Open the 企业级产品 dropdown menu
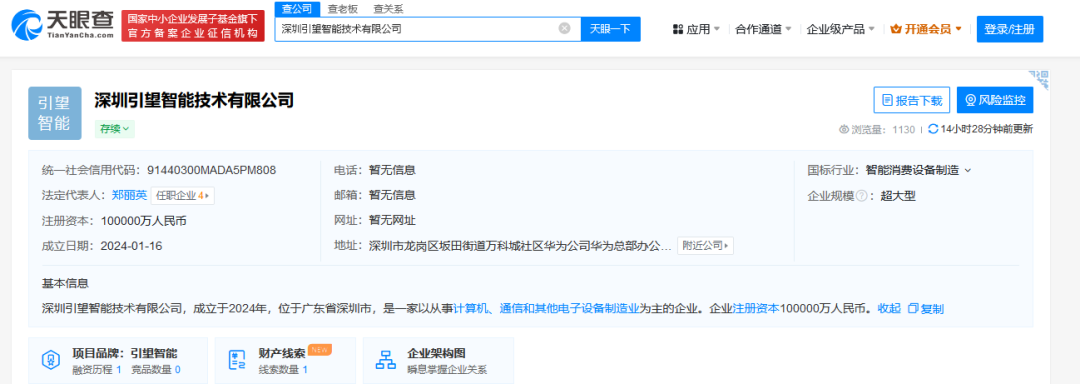Screen dimensions: 1080x384 840,30
